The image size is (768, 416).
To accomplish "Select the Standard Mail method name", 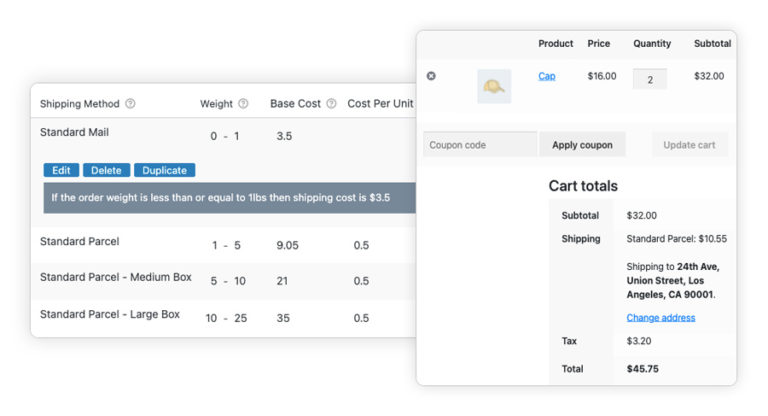I will 75,132.
